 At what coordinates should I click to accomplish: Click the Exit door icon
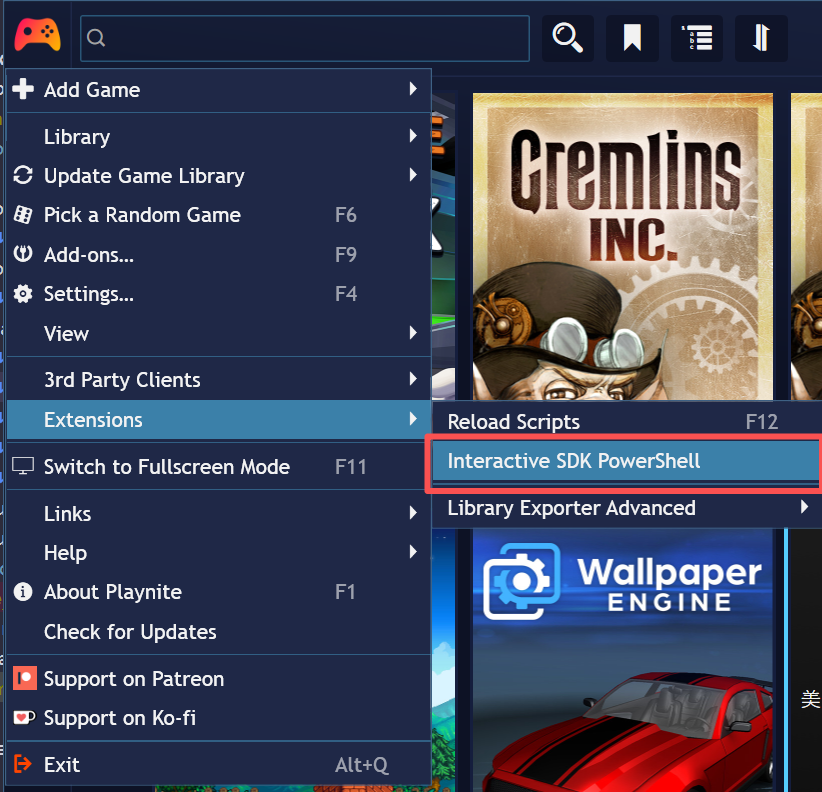pyautogui.click(x=22, y=764)
